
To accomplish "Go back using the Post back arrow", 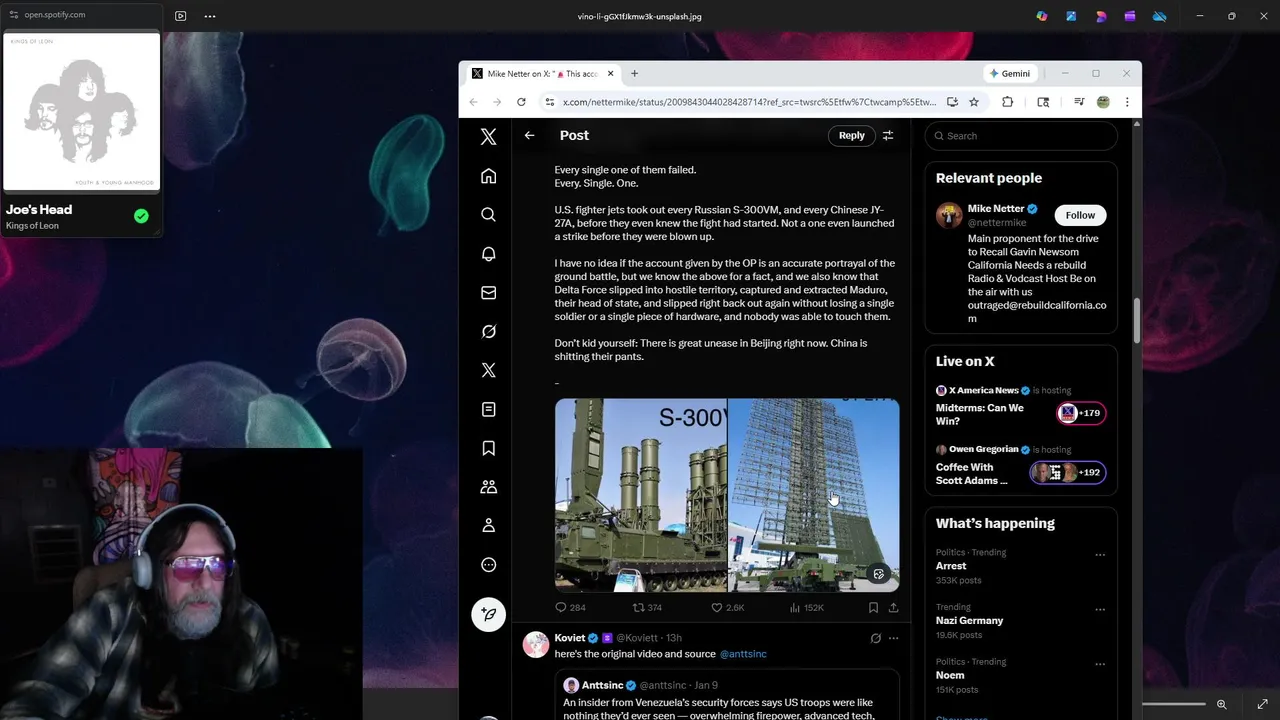I will [x=529, y=135].
